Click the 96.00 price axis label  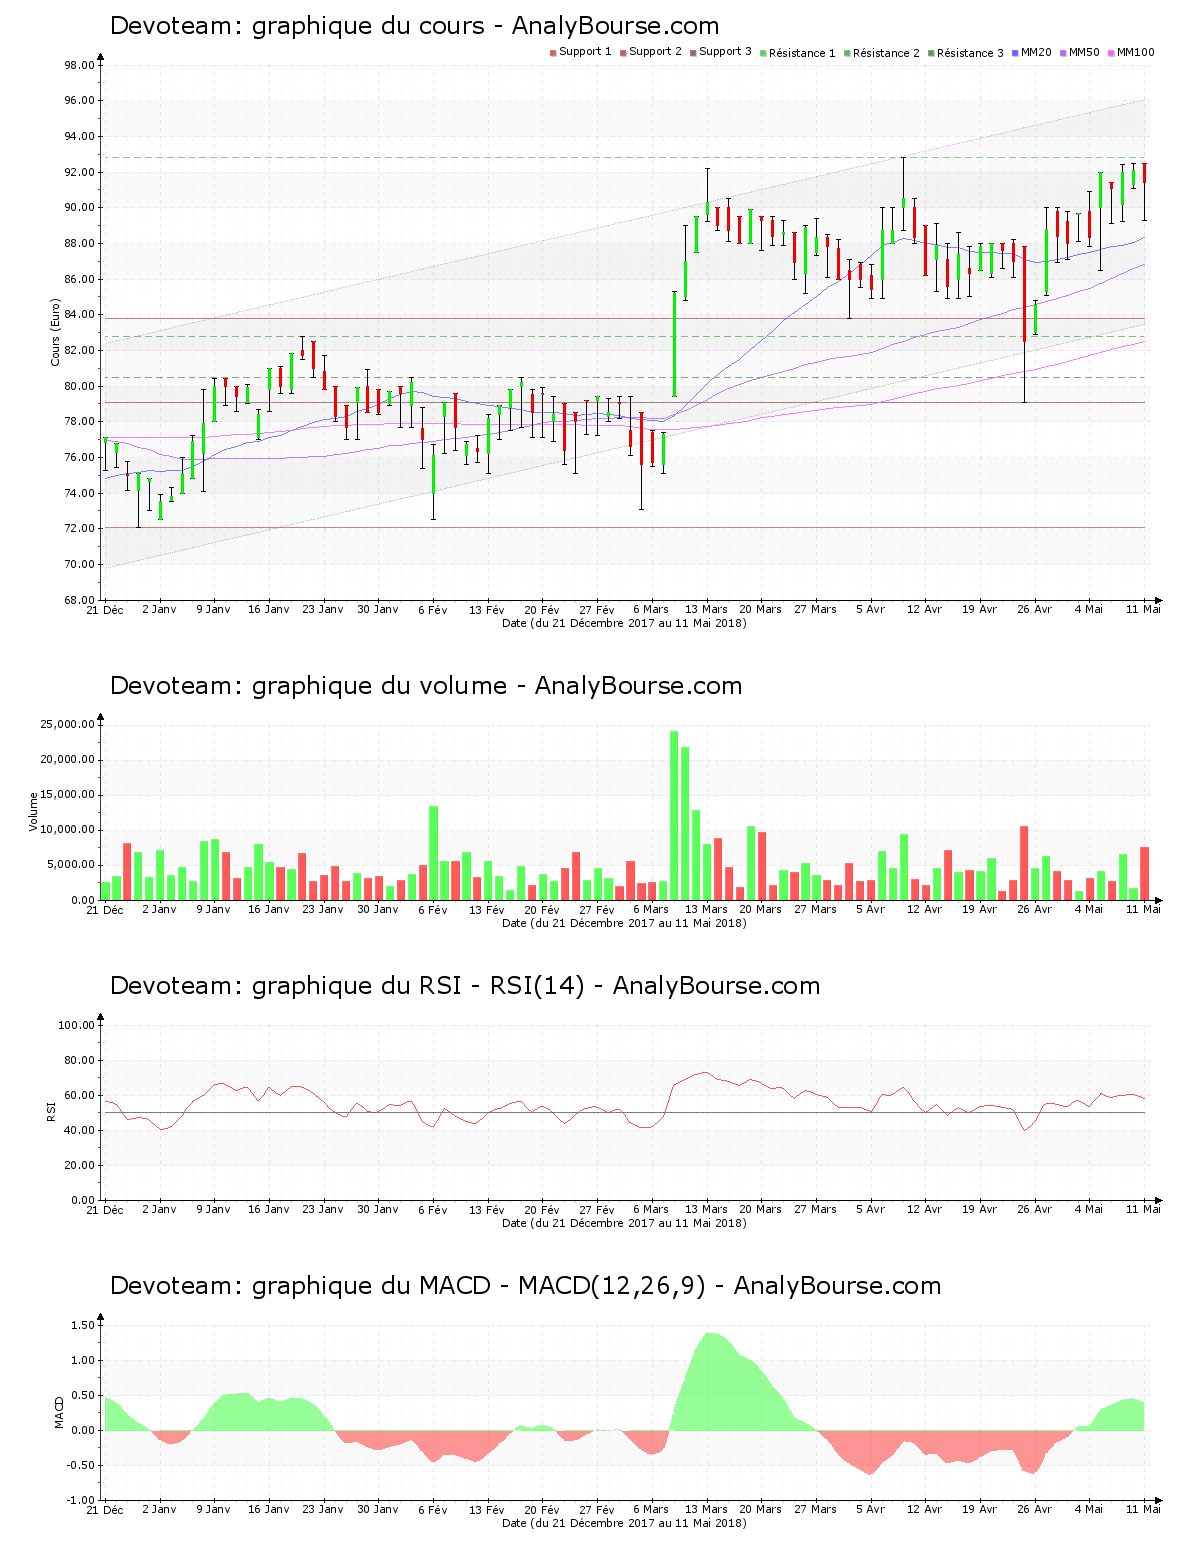(x=80, y=101)
